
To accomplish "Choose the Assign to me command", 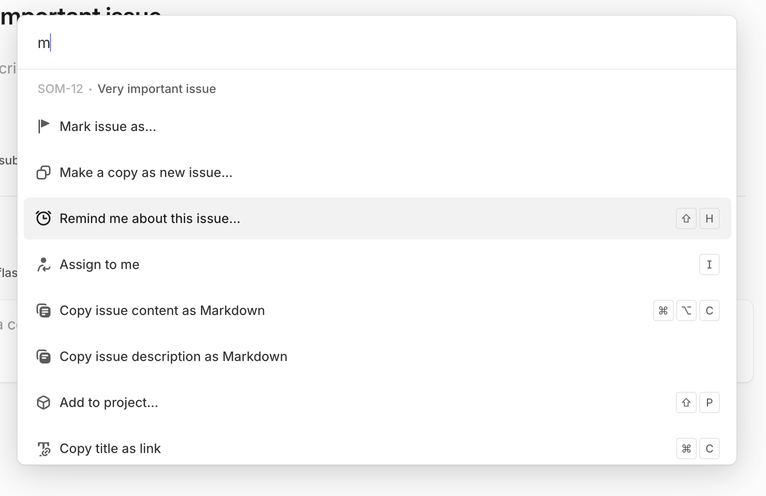I will tap(99, 264).
